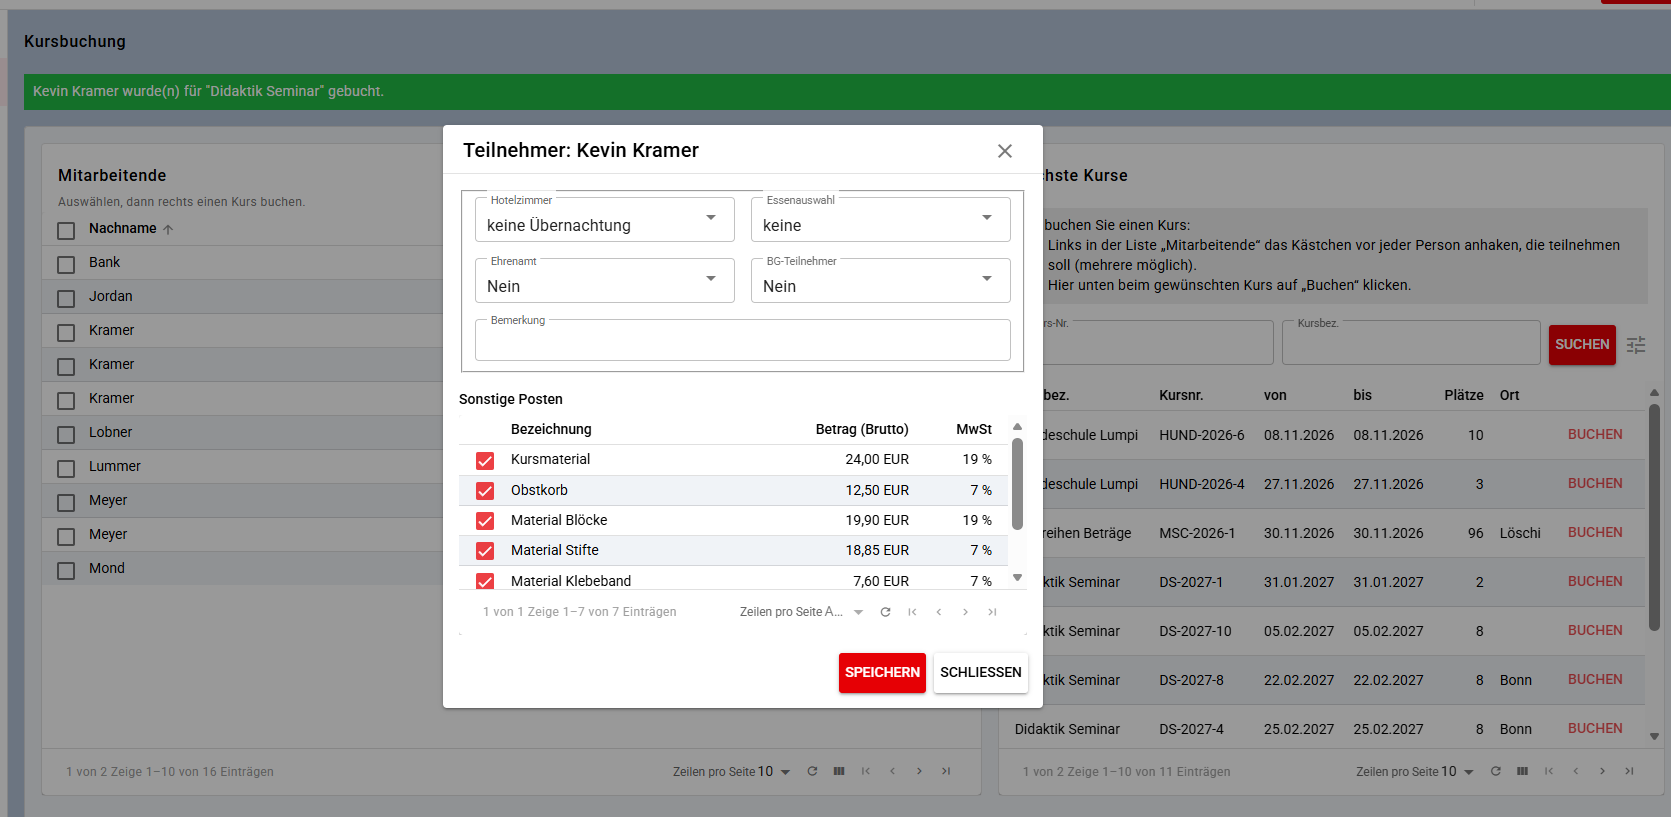Uncheck the Material Blöcke checkbox
The image size is (1671, 817).
click(x=485, y=521)
